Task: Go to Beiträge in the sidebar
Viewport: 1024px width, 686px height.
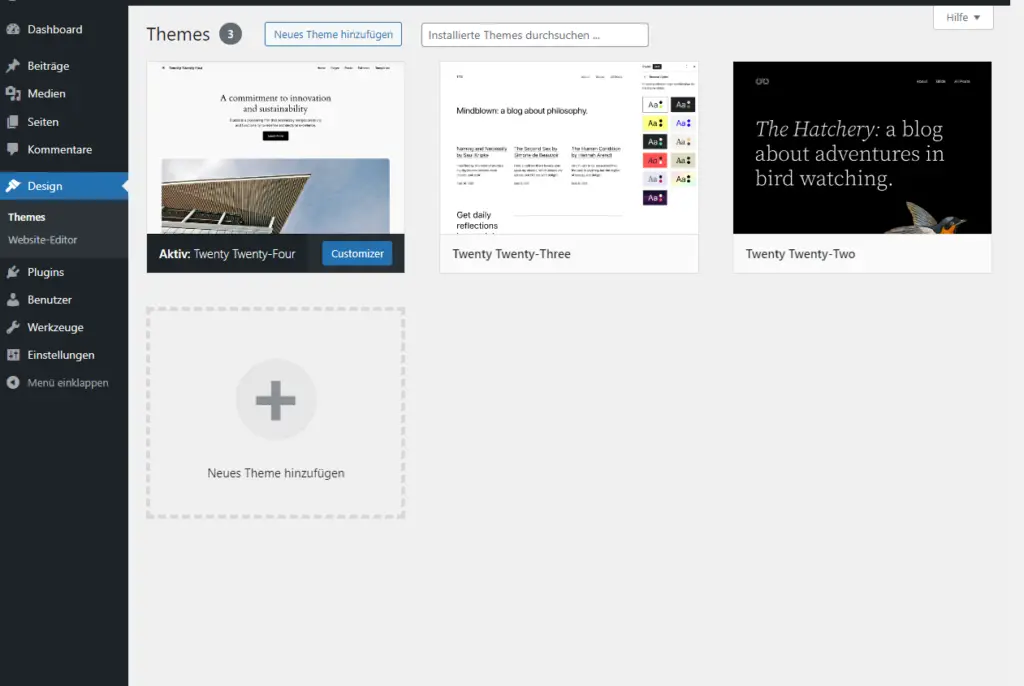Action: pos(64,65)
